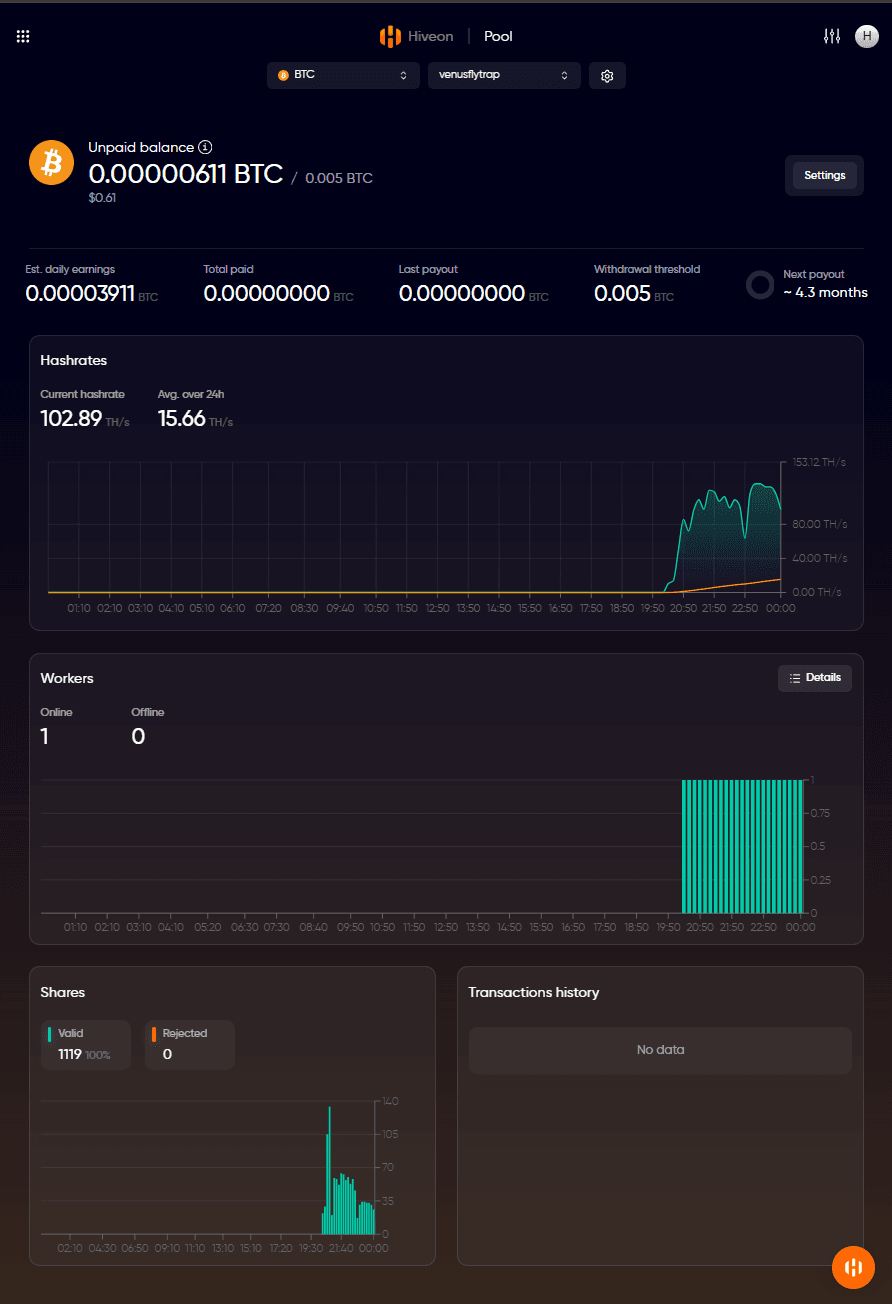Viewport: 892px width, 1304px height.
Task: Open the apps grid menu
Action: (x=22, y=36)
